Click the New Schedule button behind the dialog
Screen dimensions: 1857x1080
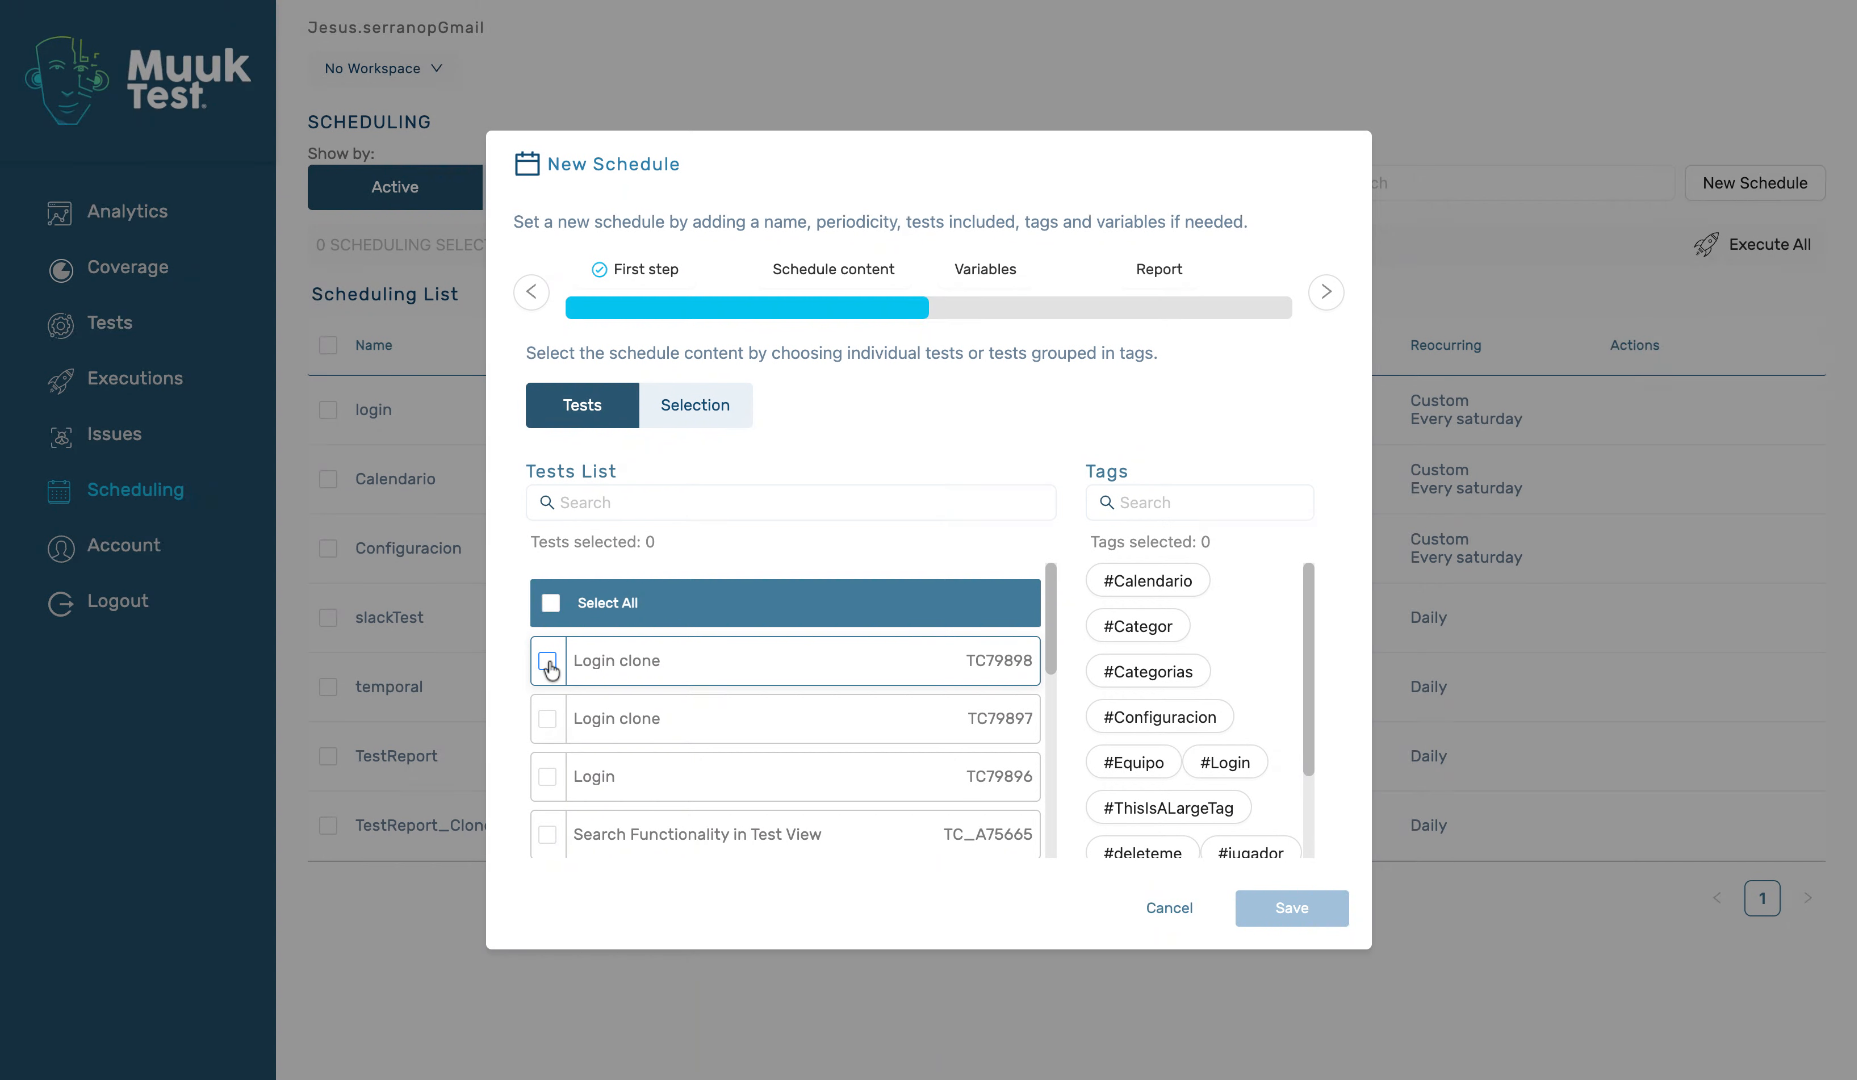1755,183
